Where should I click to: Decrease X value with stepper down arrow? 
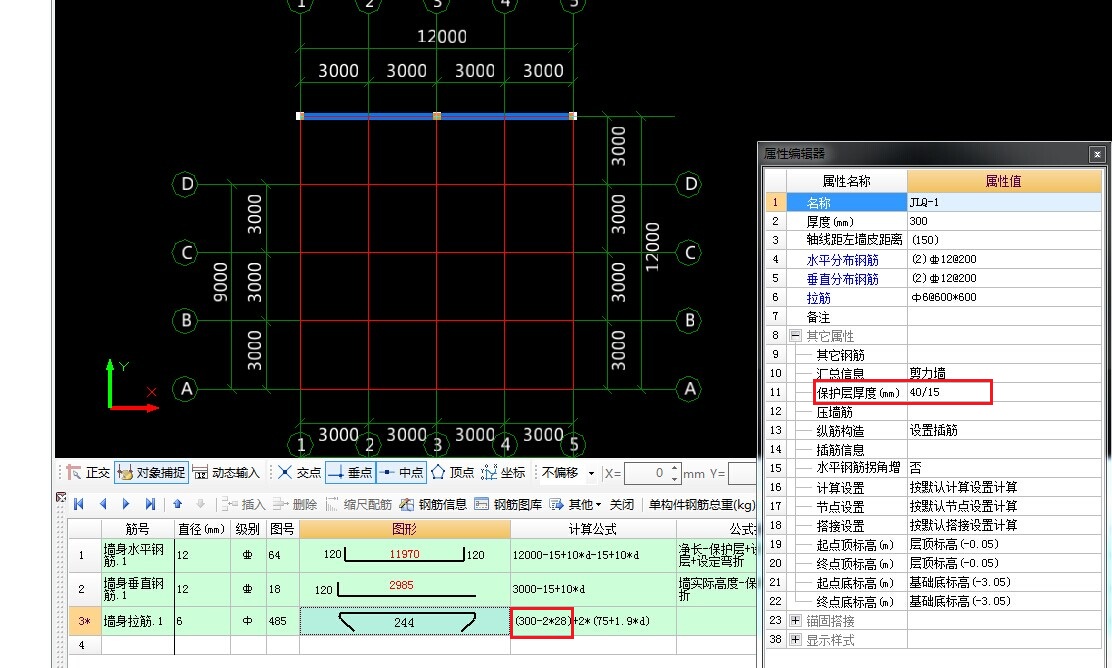click(x=674, y=479)
